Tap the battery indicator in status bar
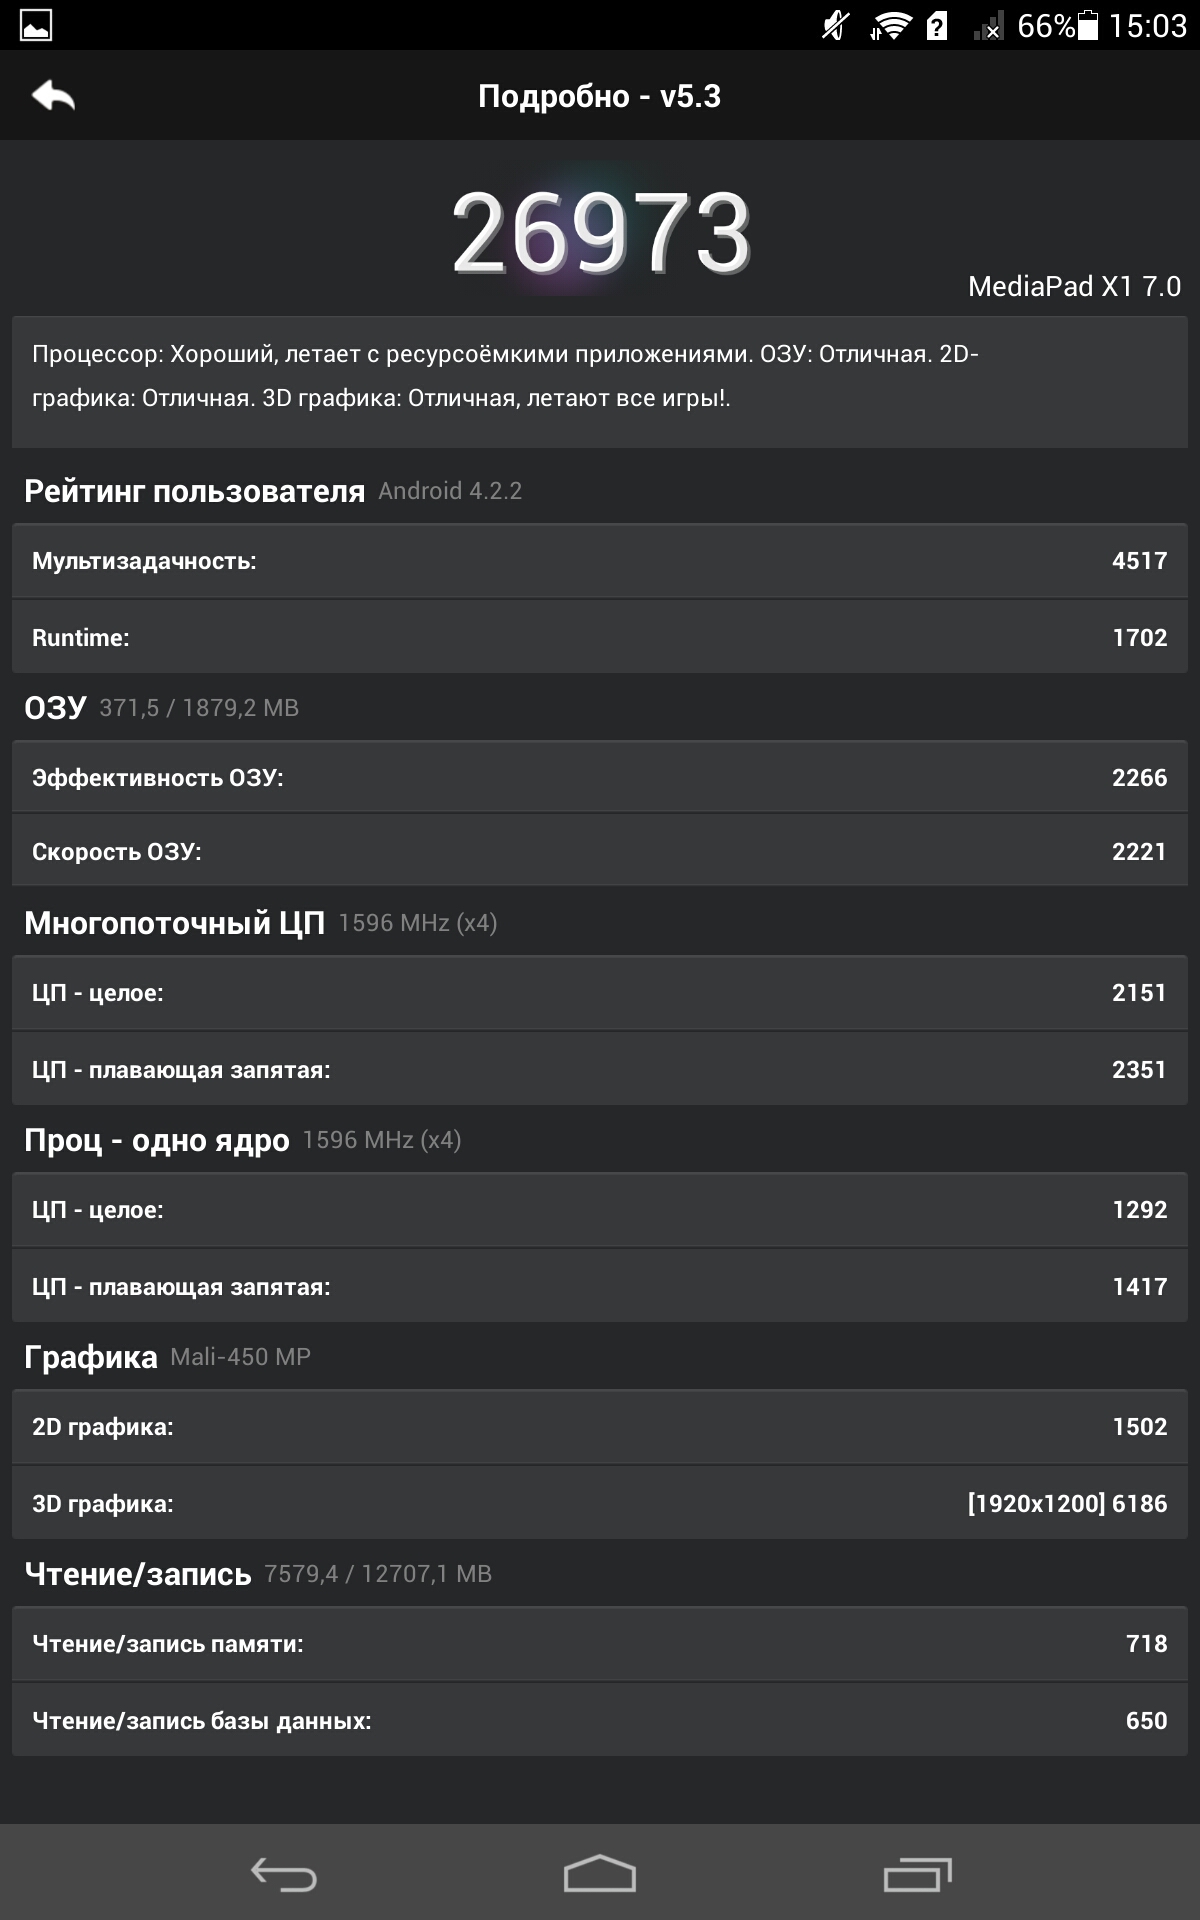This screenshot has width=1200, height=1920. (x=1088, y=25)
